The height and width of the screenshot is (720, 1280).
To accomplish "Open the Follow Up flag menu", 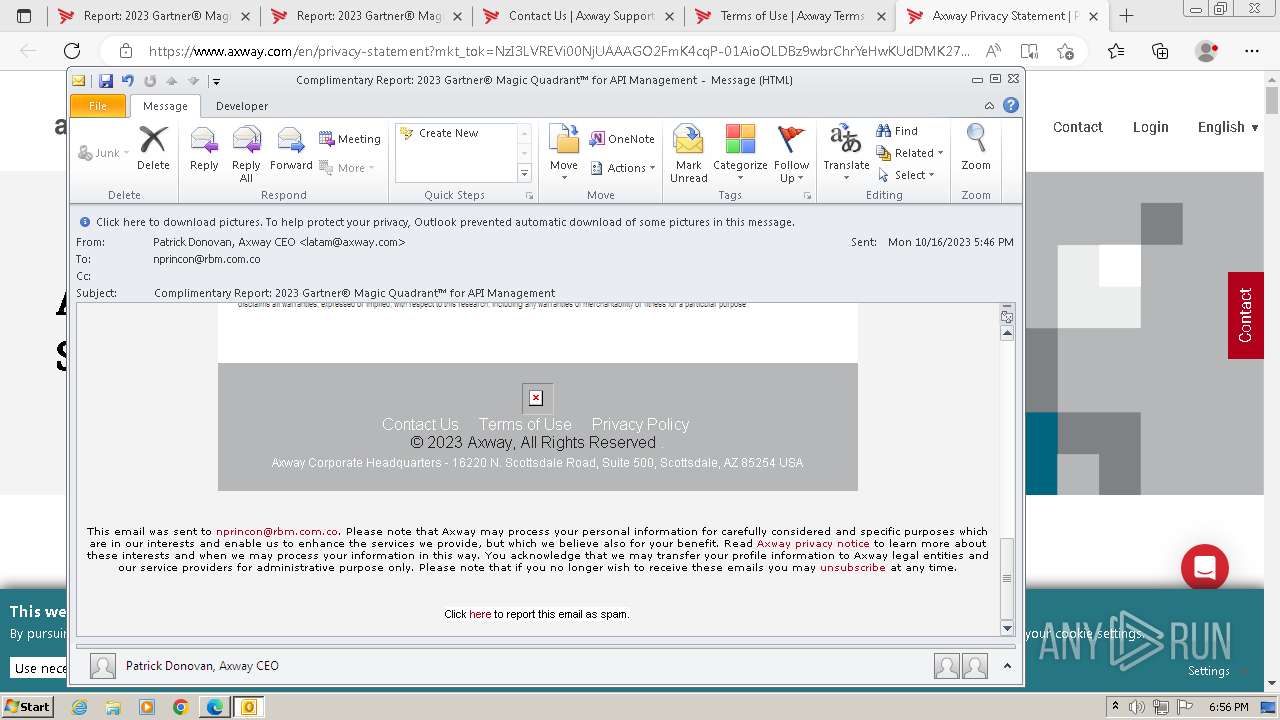I will pos(791,154).
